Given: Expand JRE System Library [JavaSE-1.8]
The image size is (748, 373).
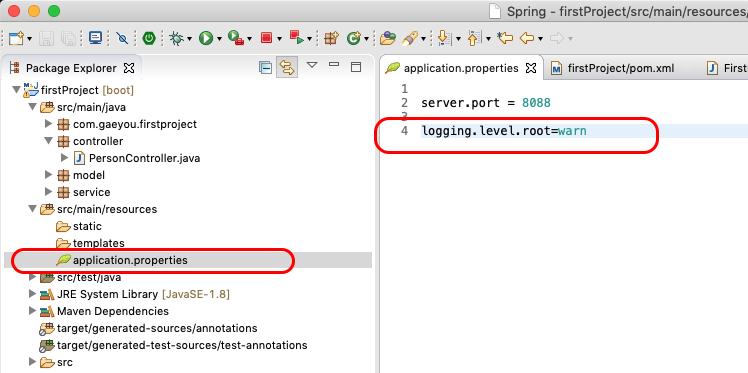Looking at the screenshot, I should pos(32,294).
